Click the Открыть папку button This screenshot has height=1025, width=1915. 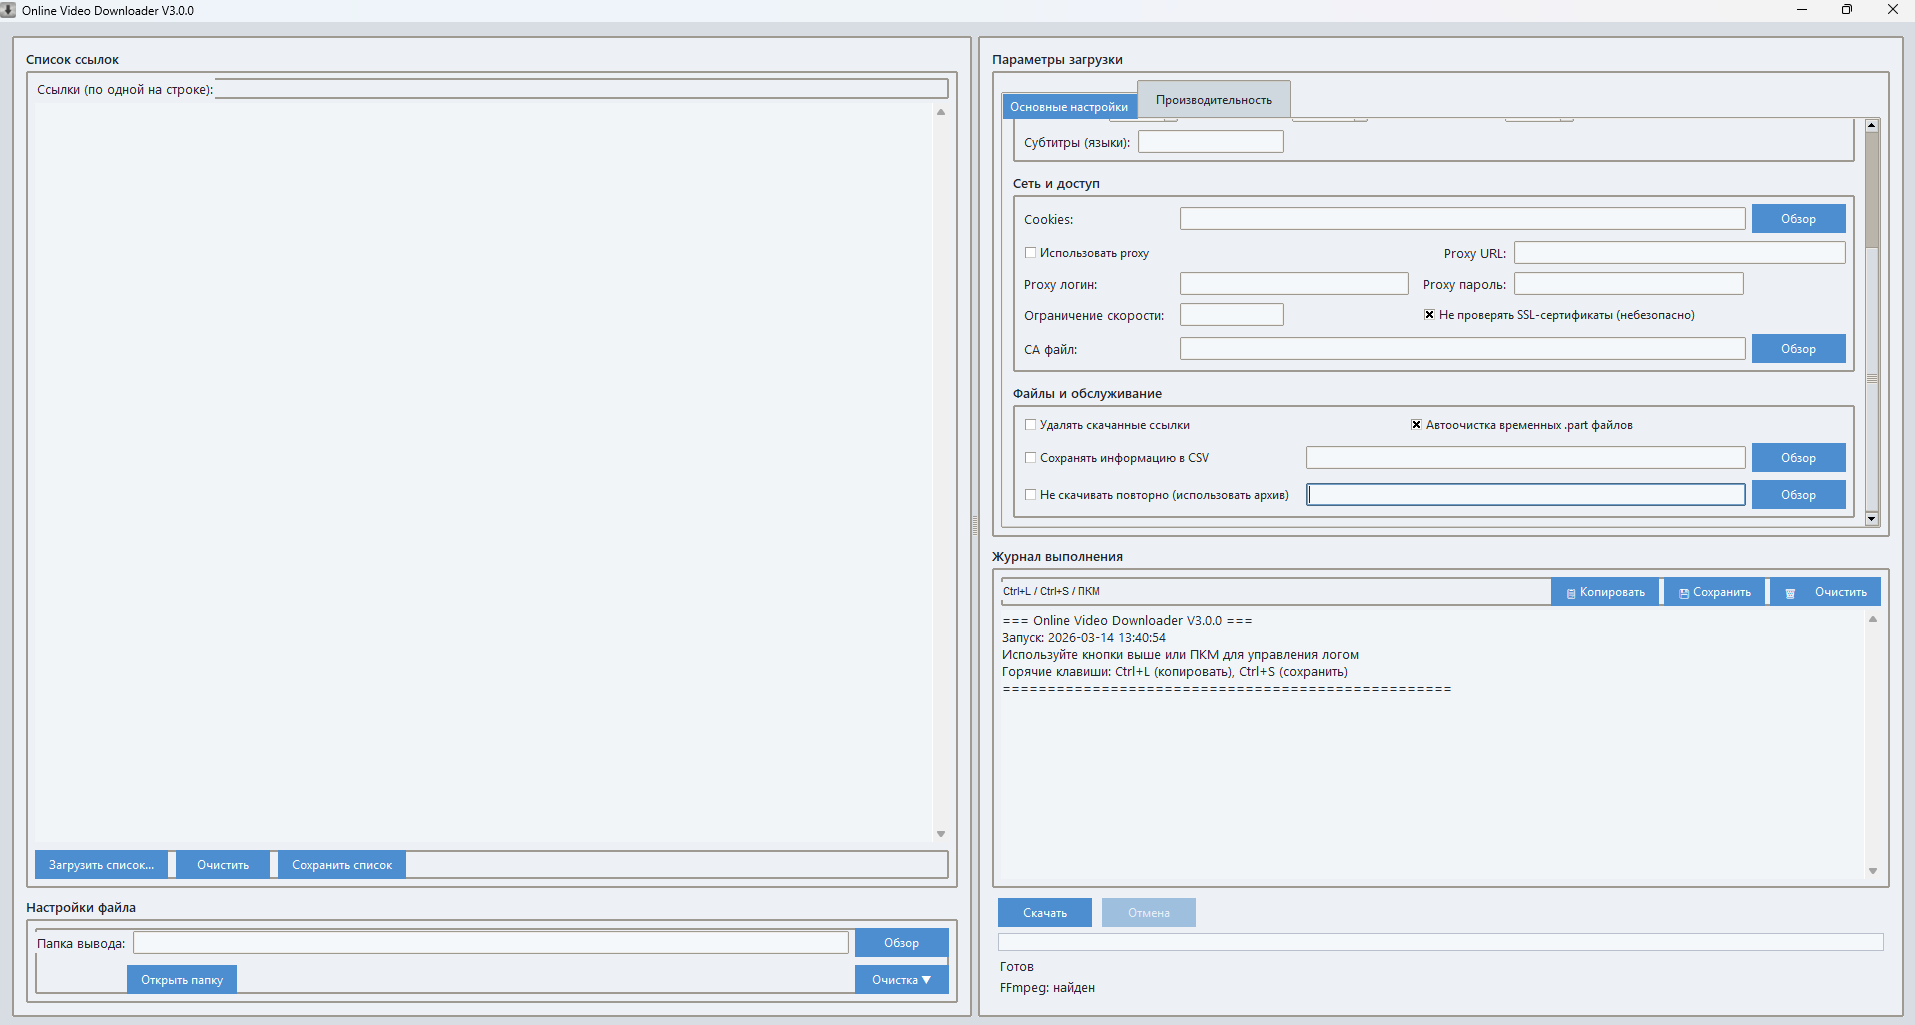tap(181, 980)
